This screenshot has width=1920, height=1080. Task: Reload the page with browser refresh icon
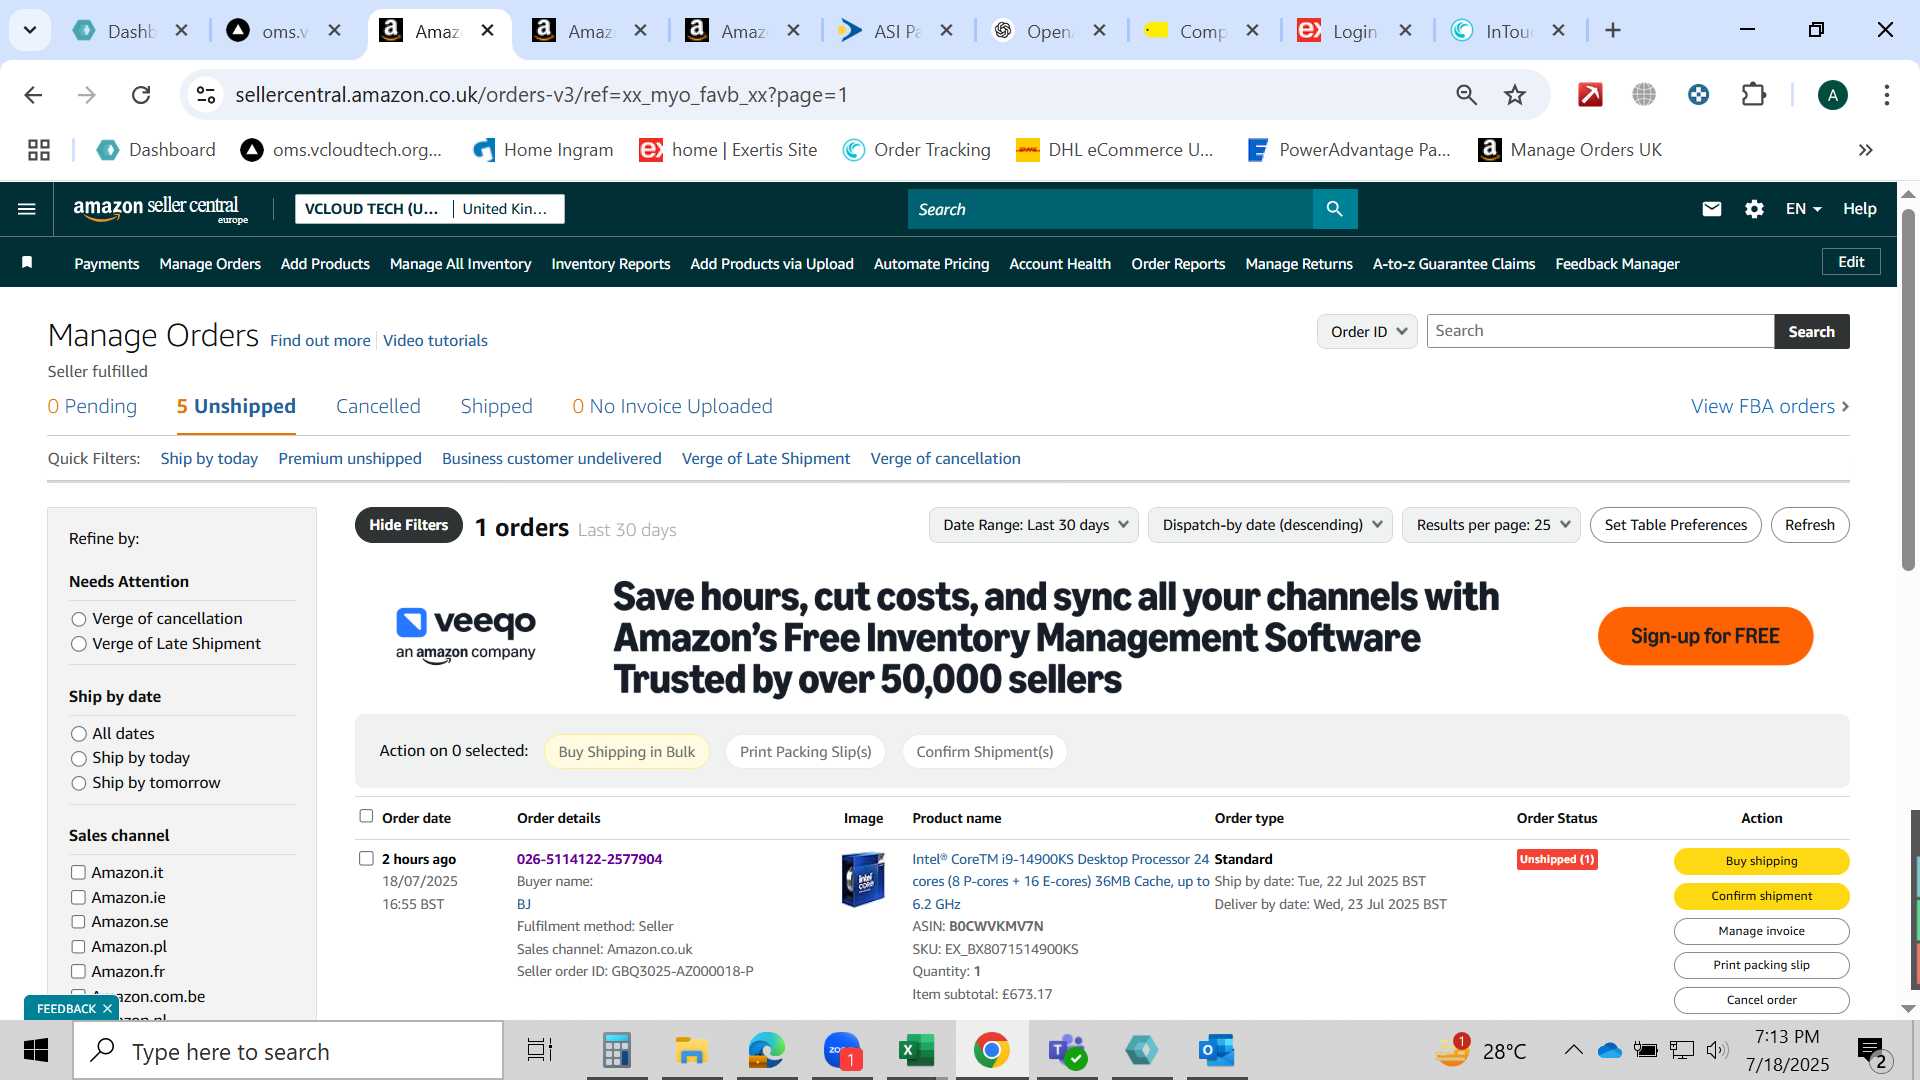pyautogui.click(x=141, y=95)
